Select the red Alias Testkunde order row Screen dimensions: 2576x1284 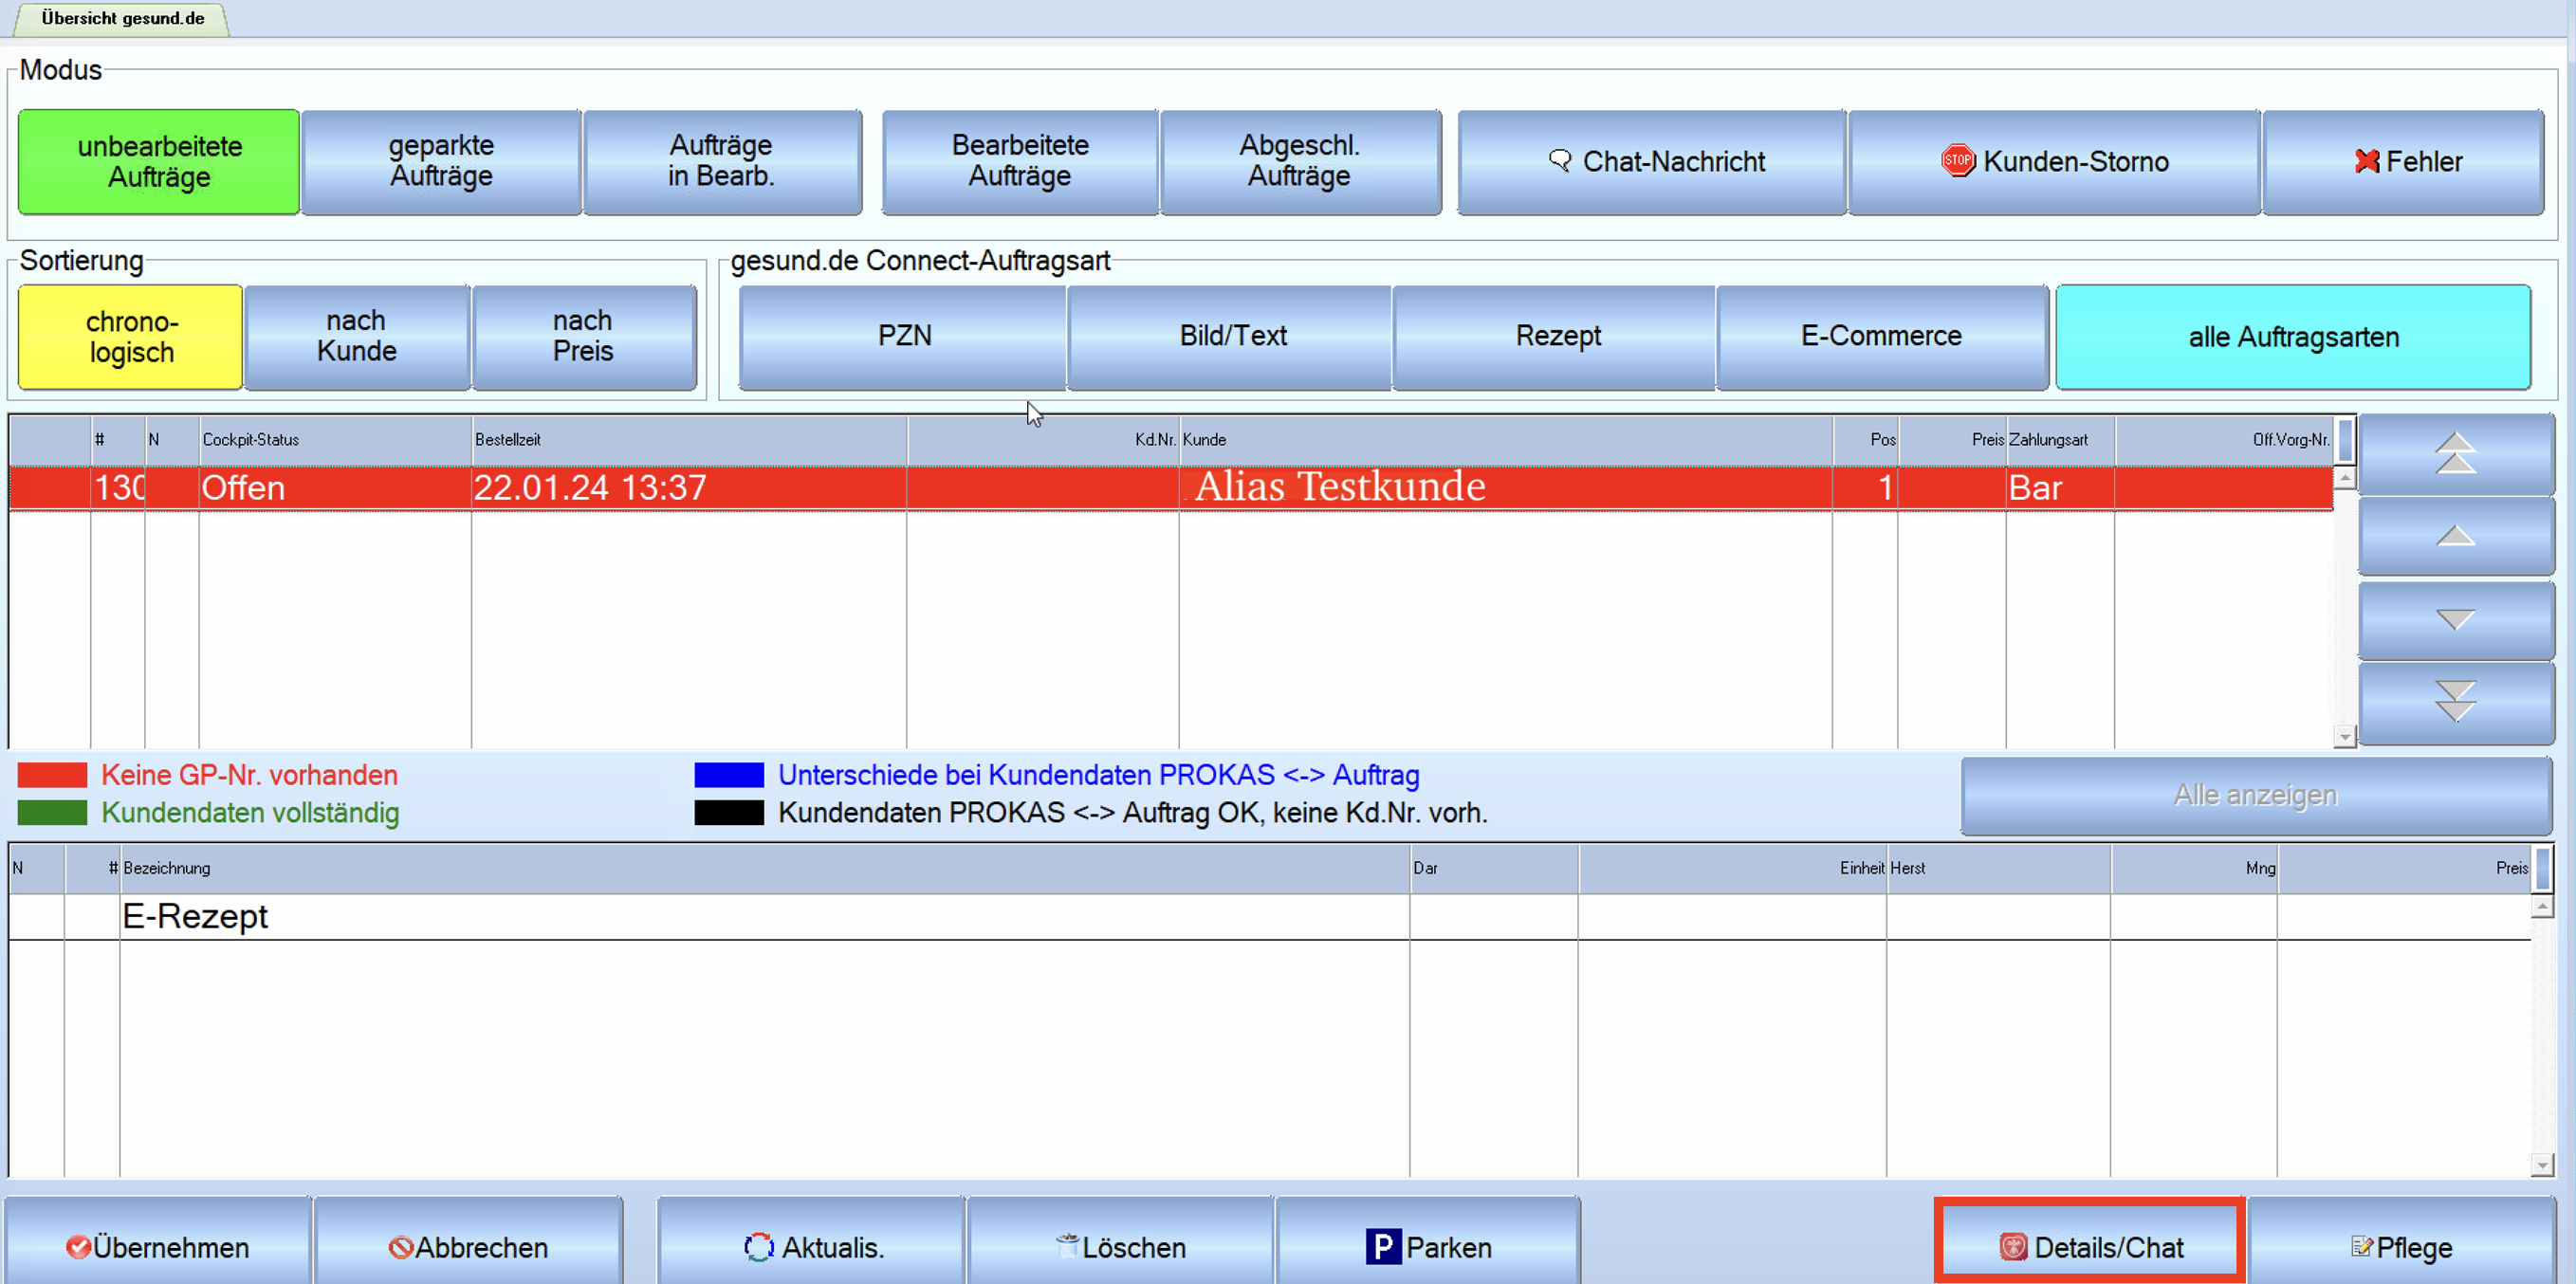pos(1171,488)
